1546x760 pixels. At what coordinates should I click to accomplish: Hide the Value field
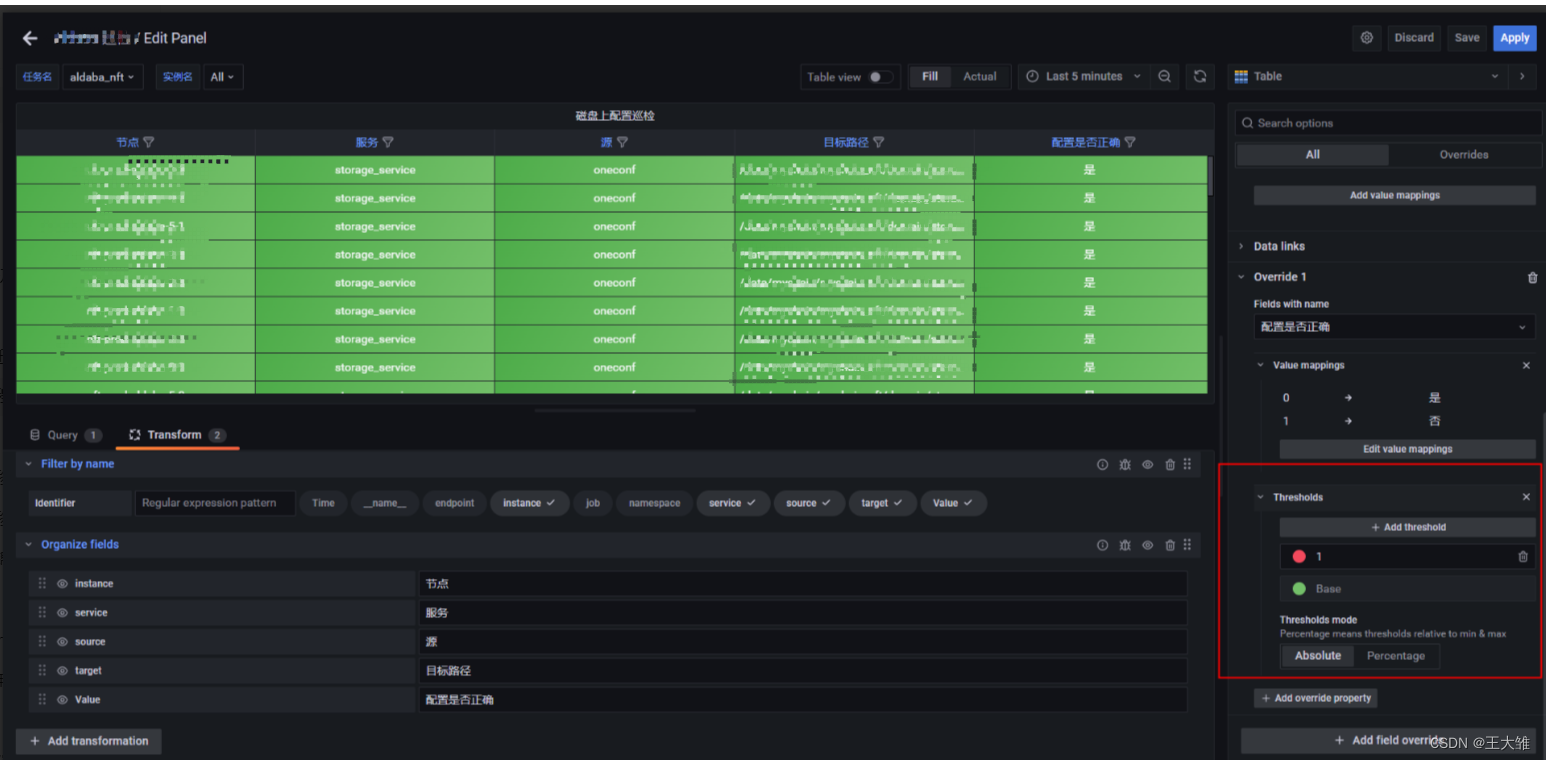click(62, 700)
